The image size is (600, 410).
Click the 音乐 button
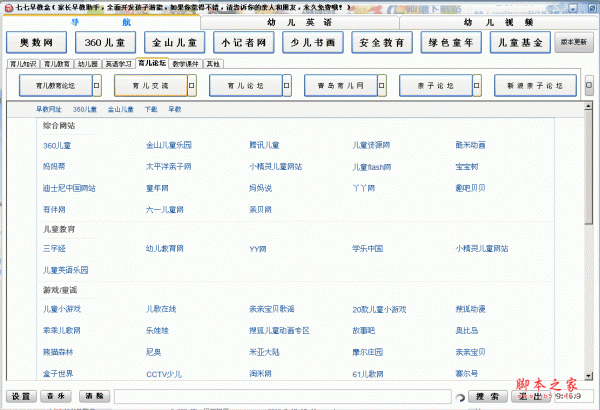point(56,396)
